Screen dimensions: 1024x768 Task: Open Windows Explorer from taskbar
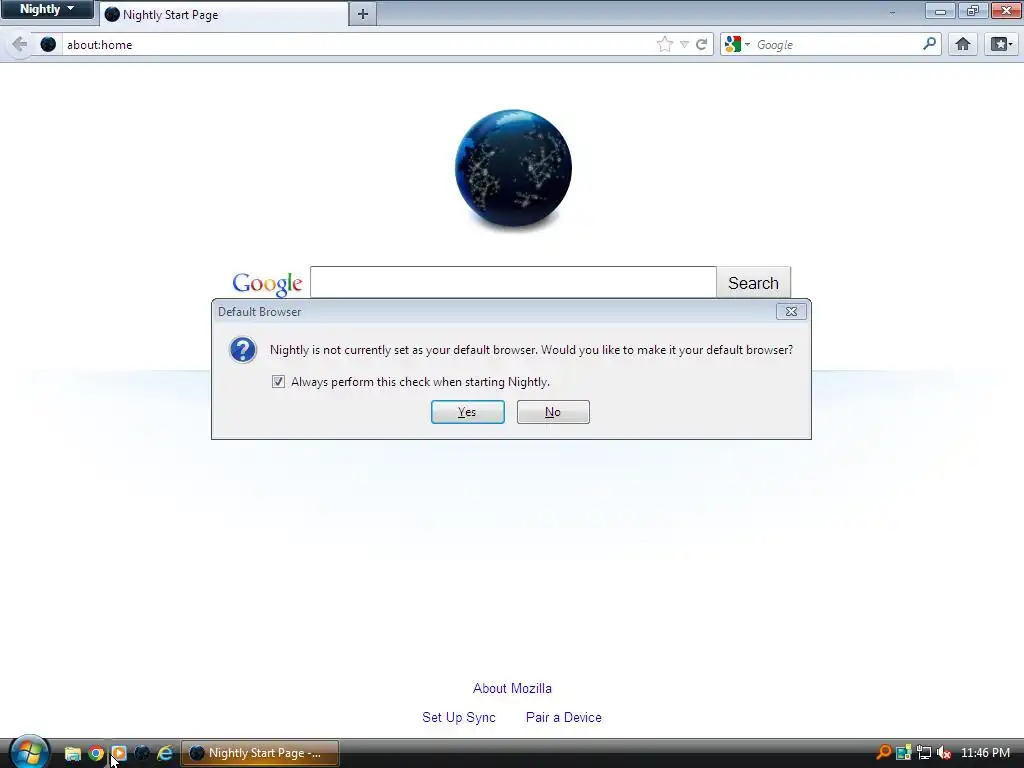72,754
